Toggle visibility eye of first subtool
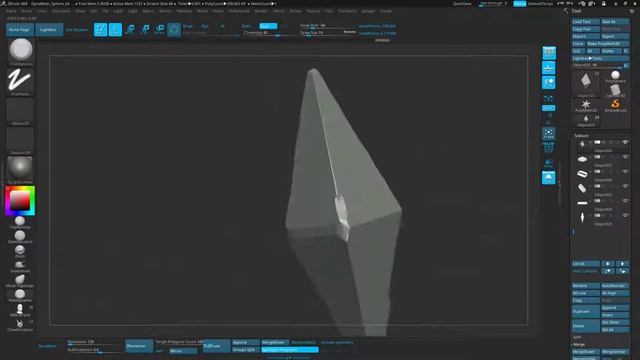This screenshot has height=360, width=640. (x=625, y=142)
